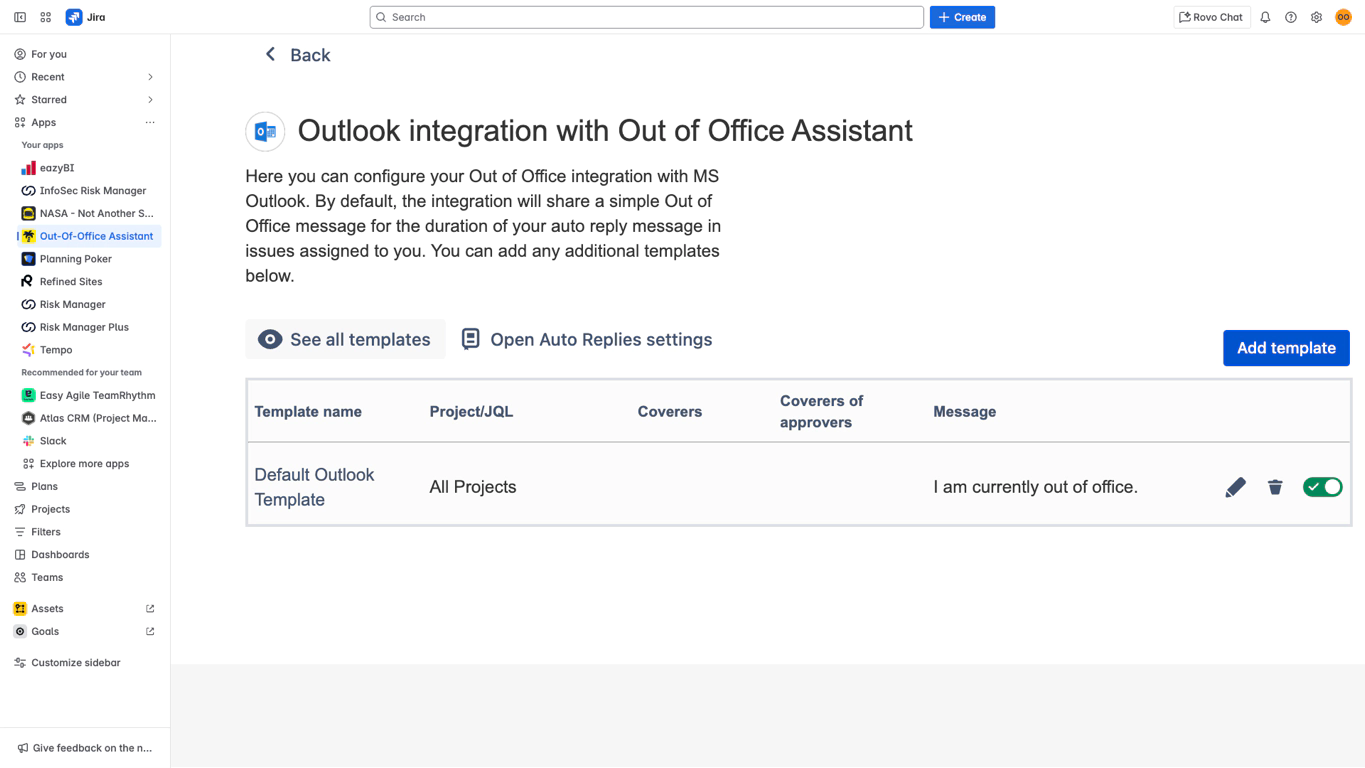Click See all templates eye button
Screen dimensions: 1365x768
[x=345, y=340]
